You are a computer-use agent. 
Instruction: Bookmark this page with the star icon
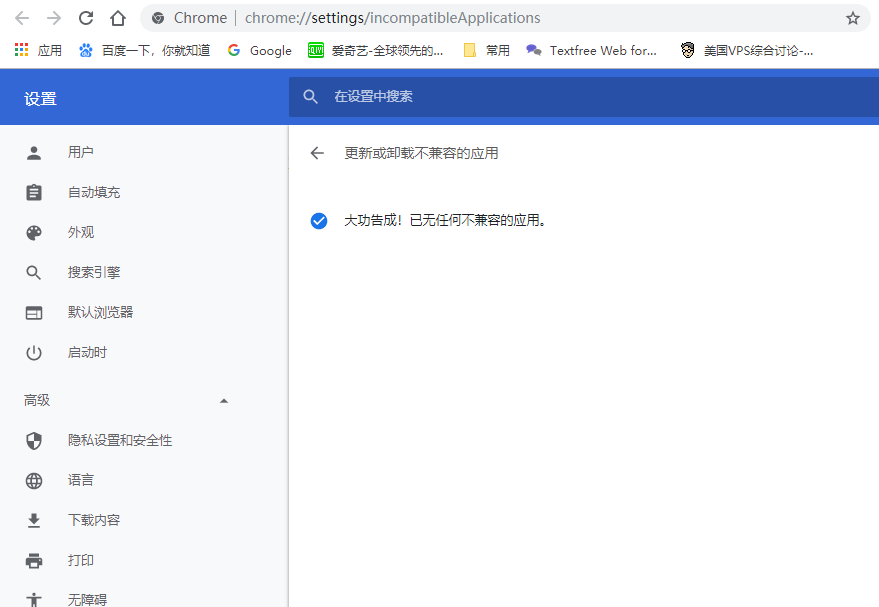tap(852, 18)
